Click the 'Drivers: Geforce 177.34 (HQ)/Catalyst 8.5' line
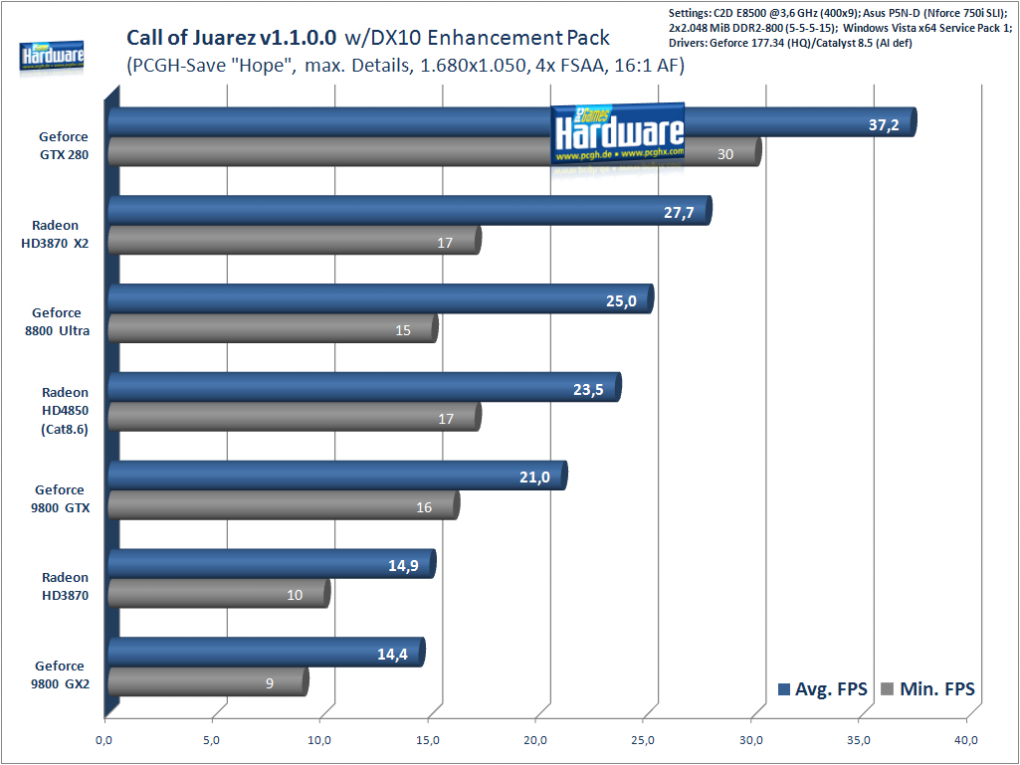This screenshot has width=1020, height=765. [x=790, y=43]
